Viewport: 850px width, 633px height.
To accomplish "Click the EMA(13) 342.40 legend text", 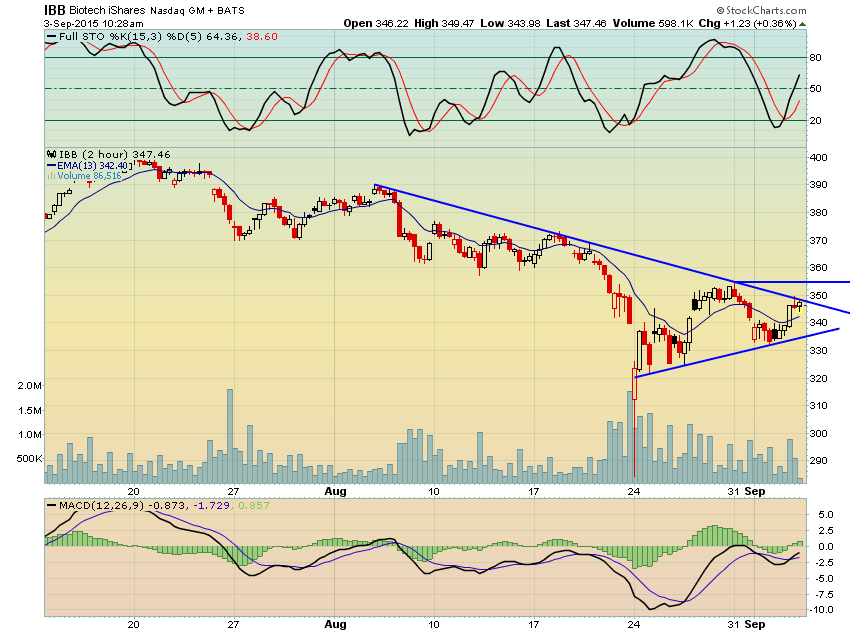I will pyautogui.click(x=93, y=165).
